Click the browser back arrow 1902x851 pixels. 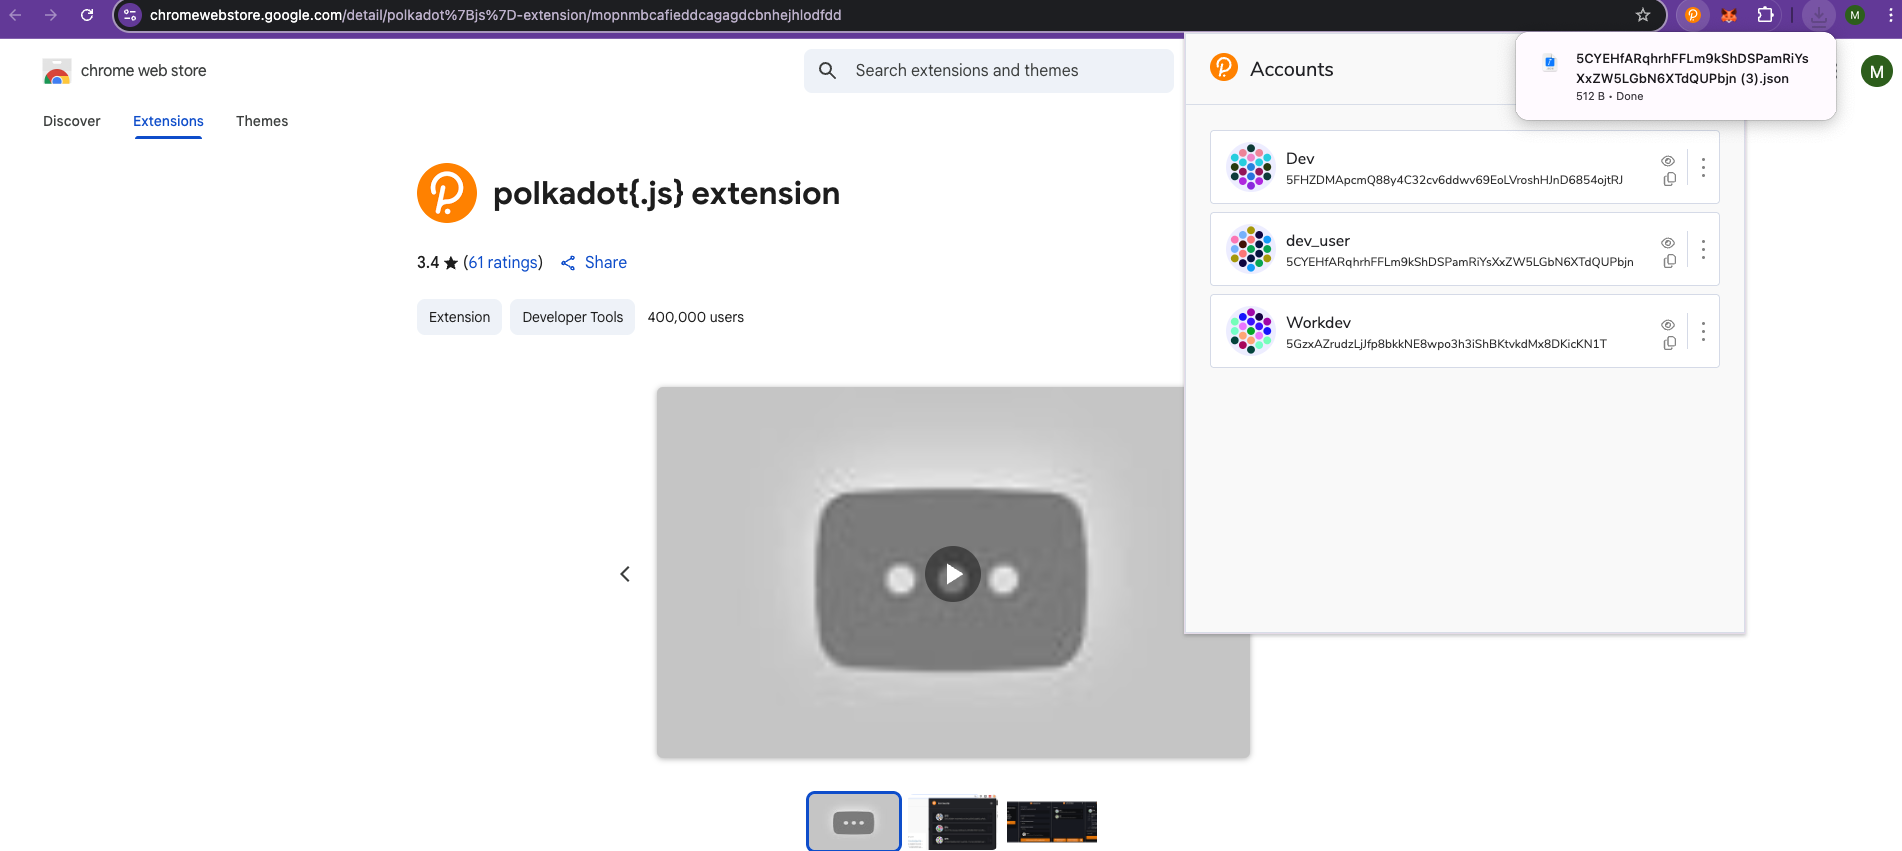(x=15, y=15)
